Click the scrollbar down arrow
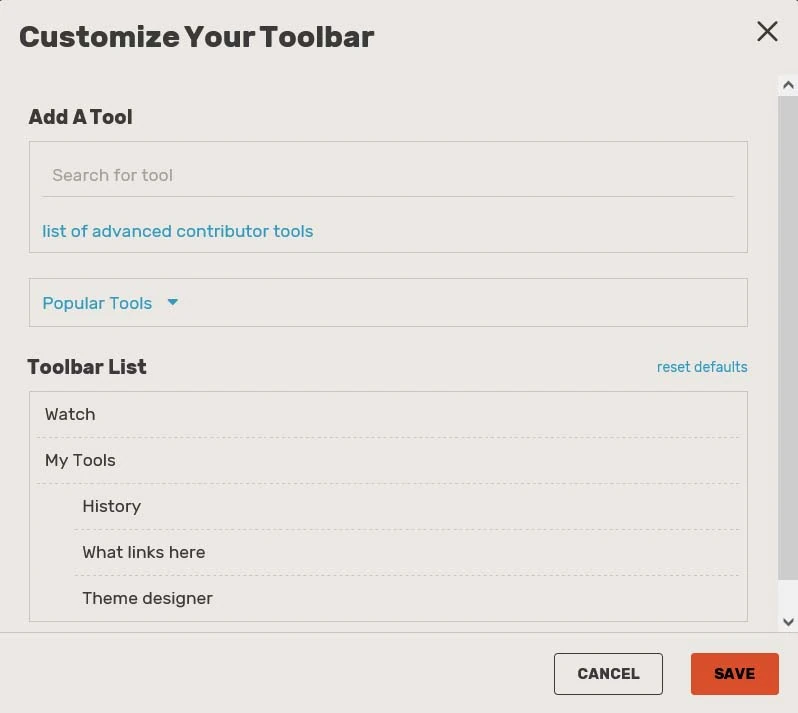This screenshot has height=713, width=798. coord(788,621)
